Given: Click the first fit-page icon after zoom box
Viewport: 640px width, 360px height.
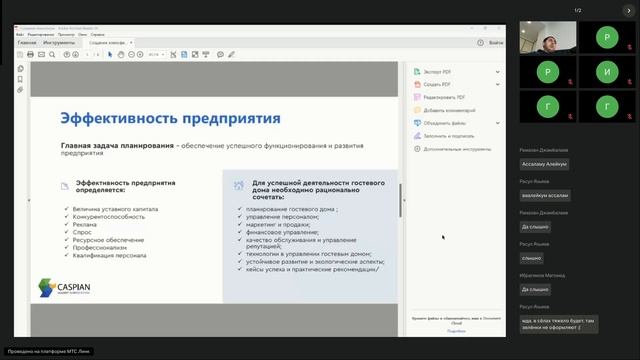Looking at the screenshot, I should pyautogui.click(x=173, y=54).
